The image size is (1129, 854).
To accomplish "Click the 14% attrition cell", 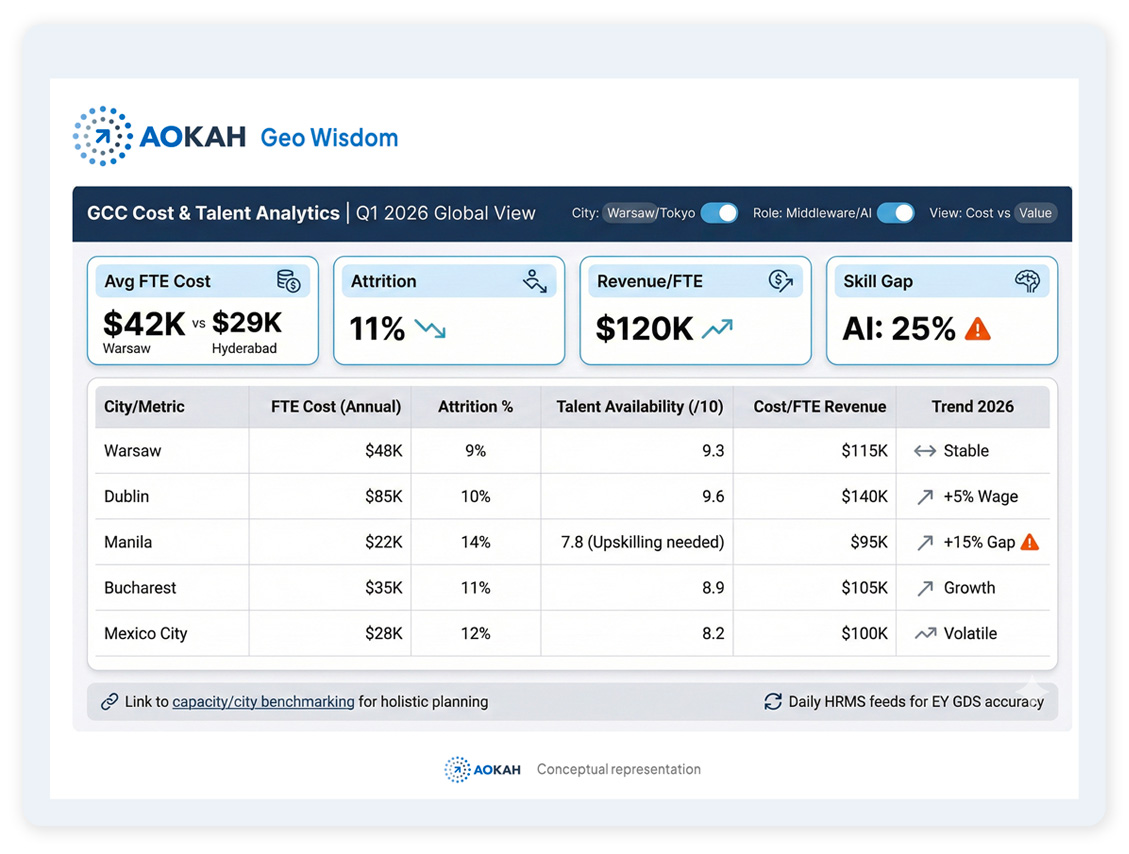I will click(476, 542).
